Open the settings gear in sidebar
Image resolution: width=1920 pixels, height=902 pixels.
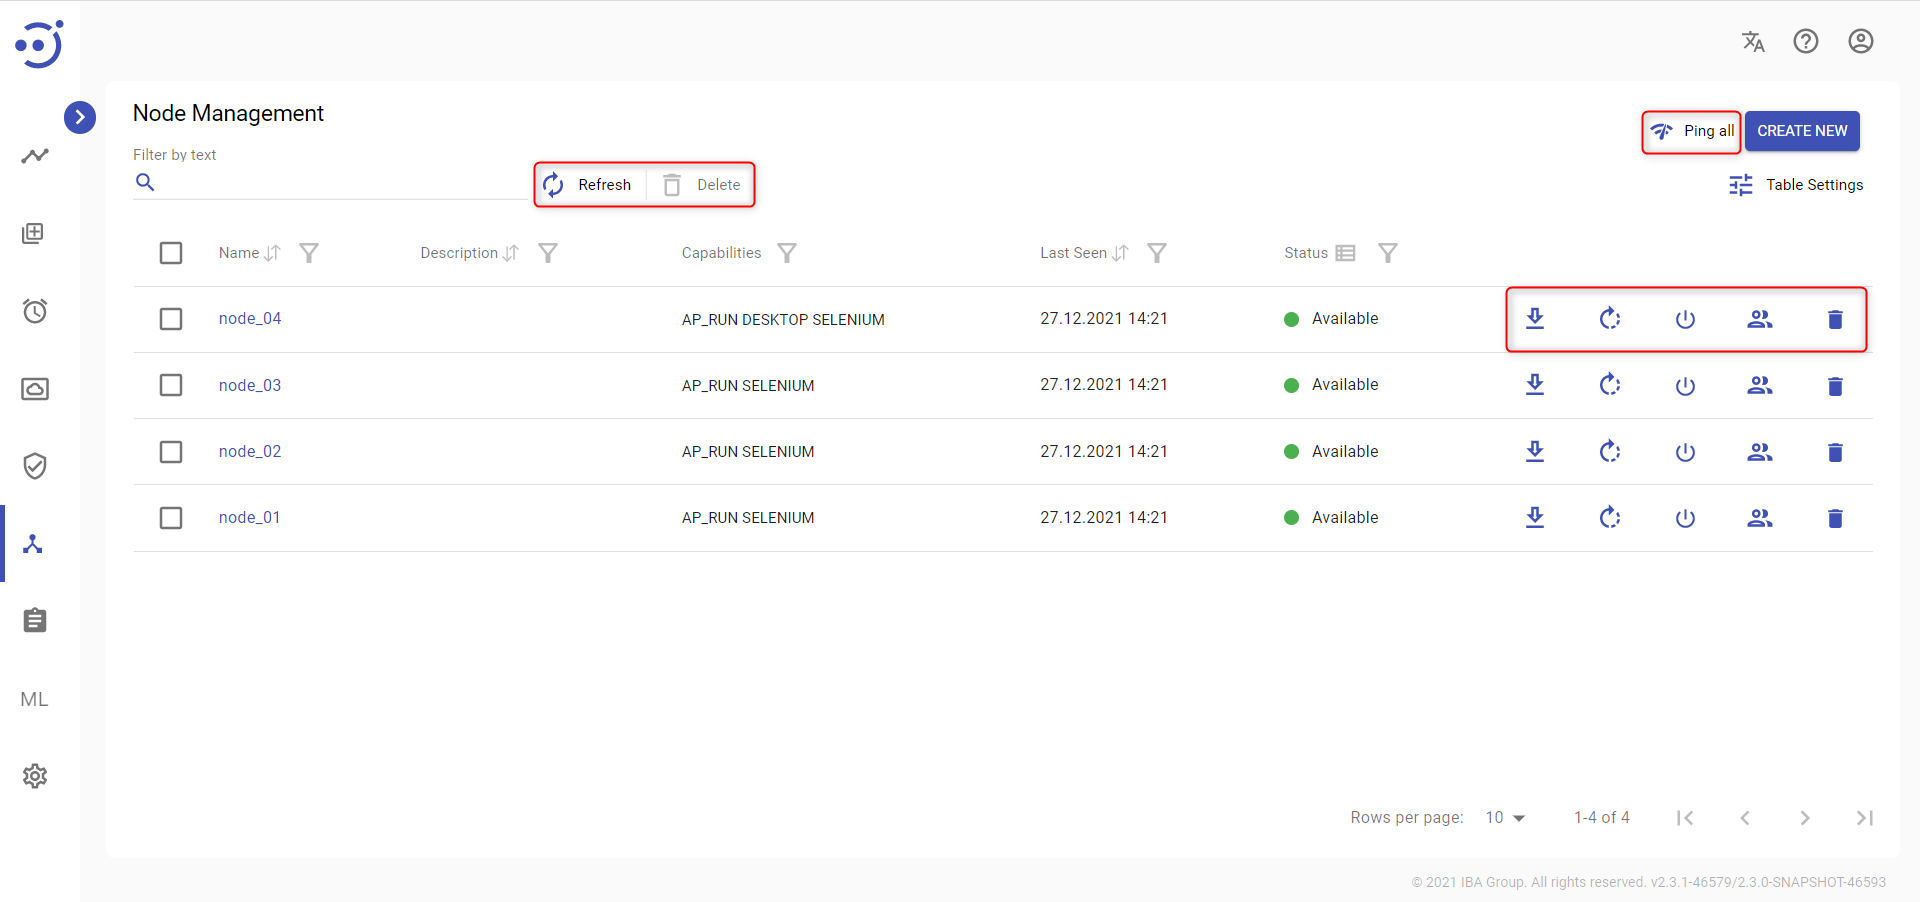(x=35, y=776)
